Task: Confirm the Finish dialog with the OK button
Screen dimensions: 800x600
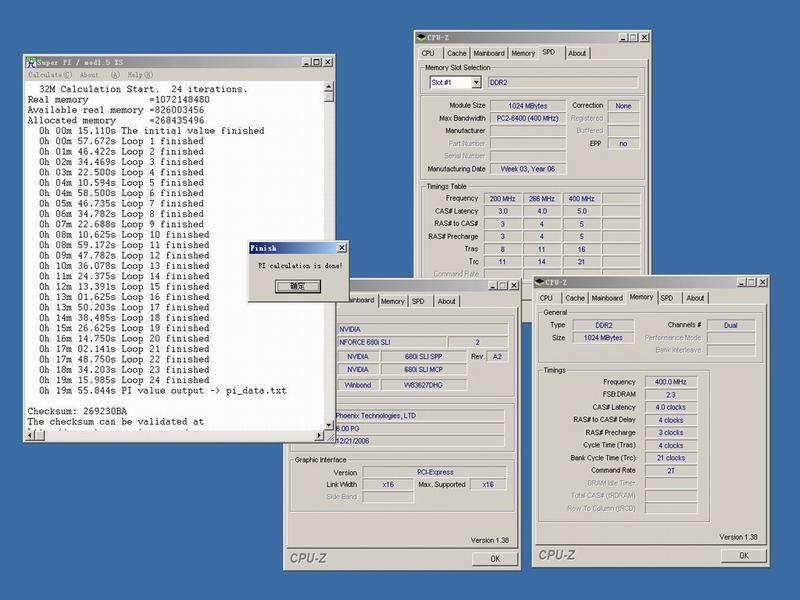Action: tap(298, 286)
